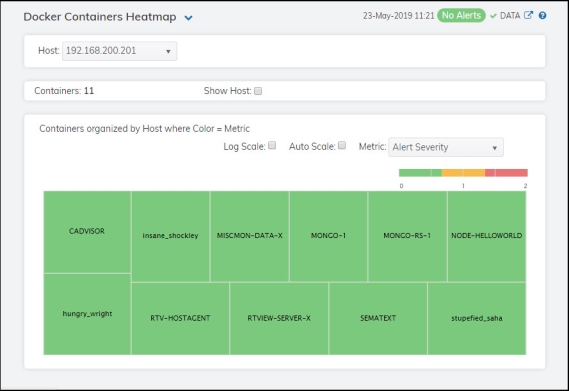Enable the Auto Scale checkbox

pyautogui.click(x=342, y=146)
